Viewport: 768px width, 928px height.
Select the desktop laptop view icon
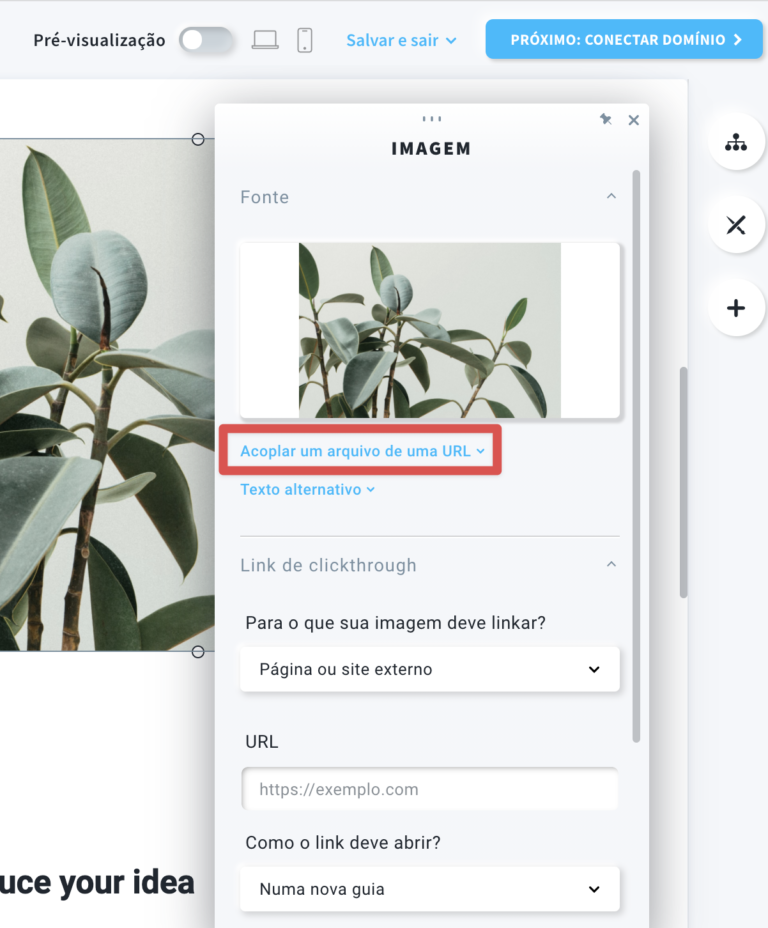(x=265, y=40)
